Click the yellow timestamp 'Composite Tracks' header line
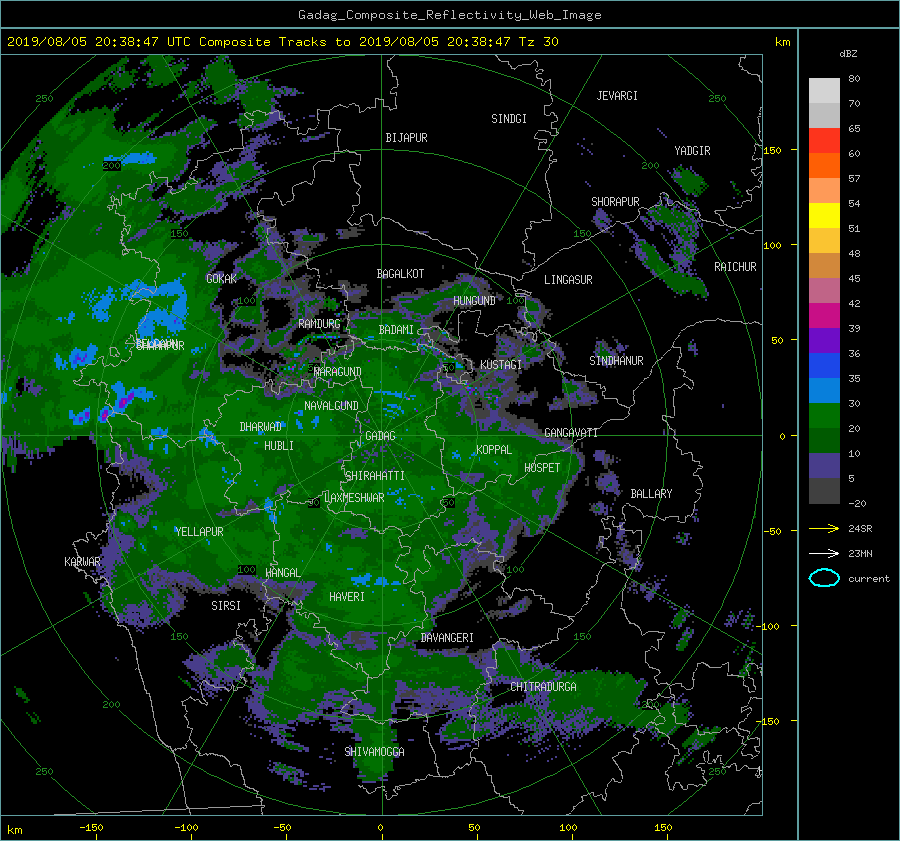The width and height of the screenshot is (900, 841). [x=282, y=42]
